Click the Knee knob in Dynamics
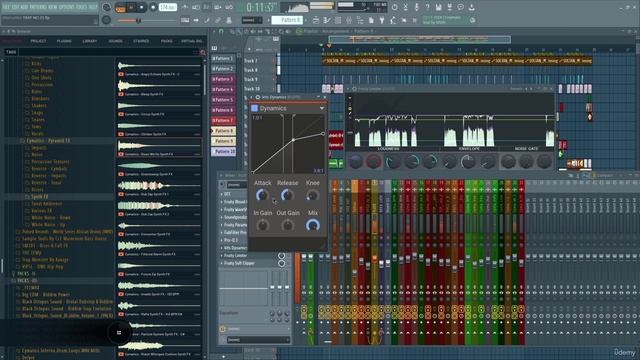Viewport: 640px width, 360px height. point(313,195)
